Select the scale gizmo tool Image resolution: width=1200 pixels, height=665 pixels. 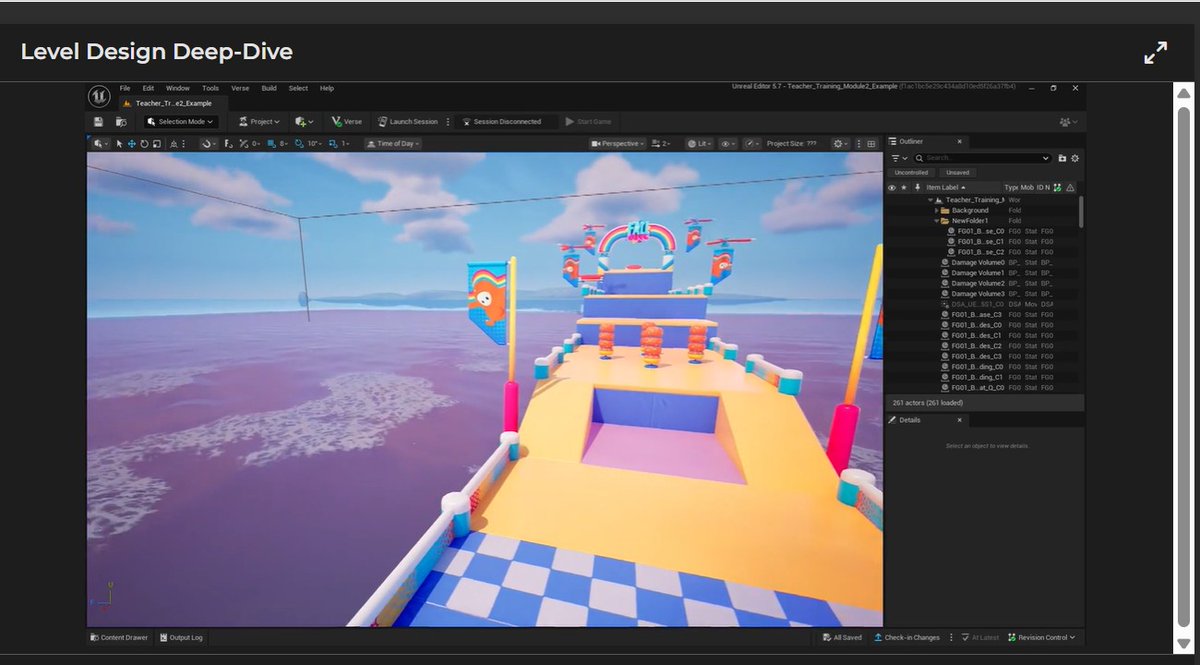(x=157, y=143)
